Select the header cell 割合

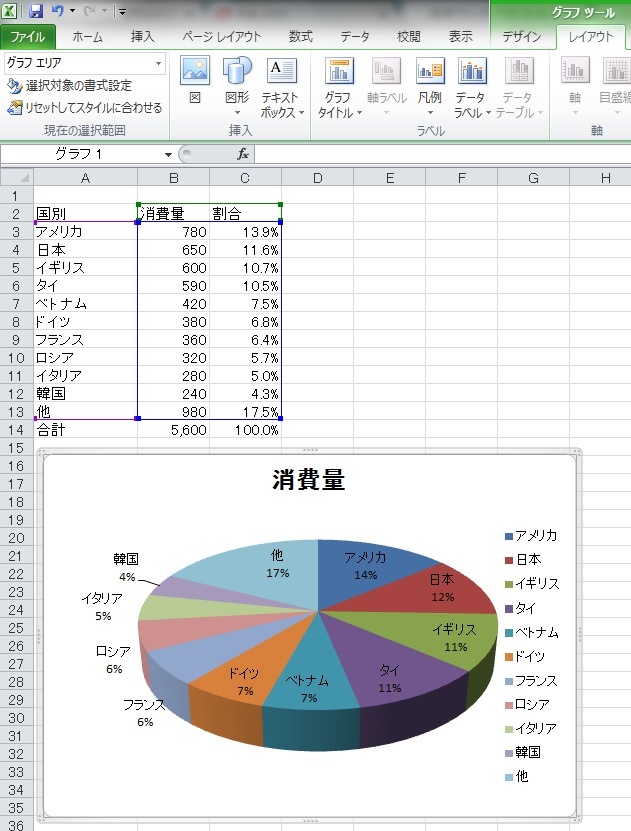[x=245, y=214]
